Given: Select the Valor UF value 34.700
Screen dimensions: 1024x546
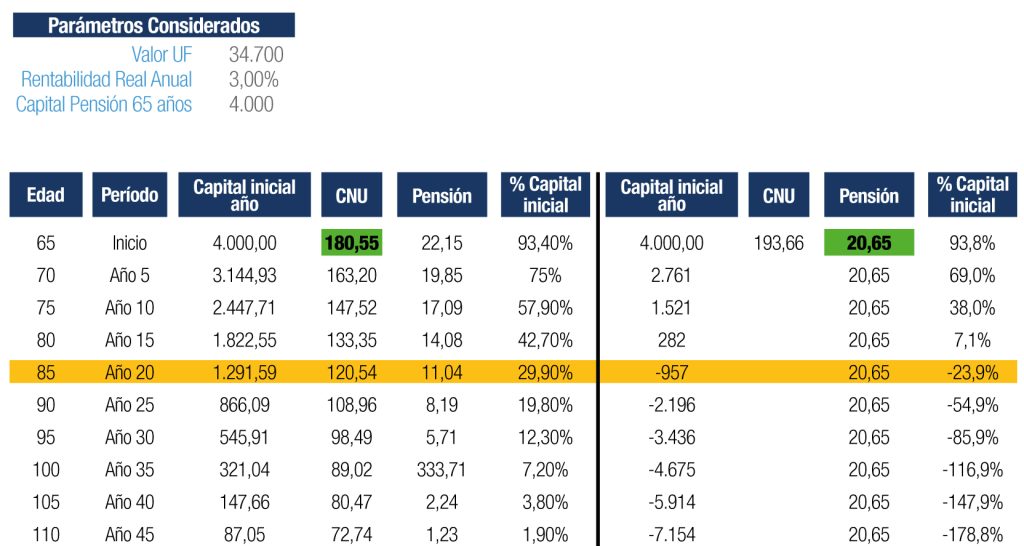Looking at the screenshot, I should (x=256, y=54).
